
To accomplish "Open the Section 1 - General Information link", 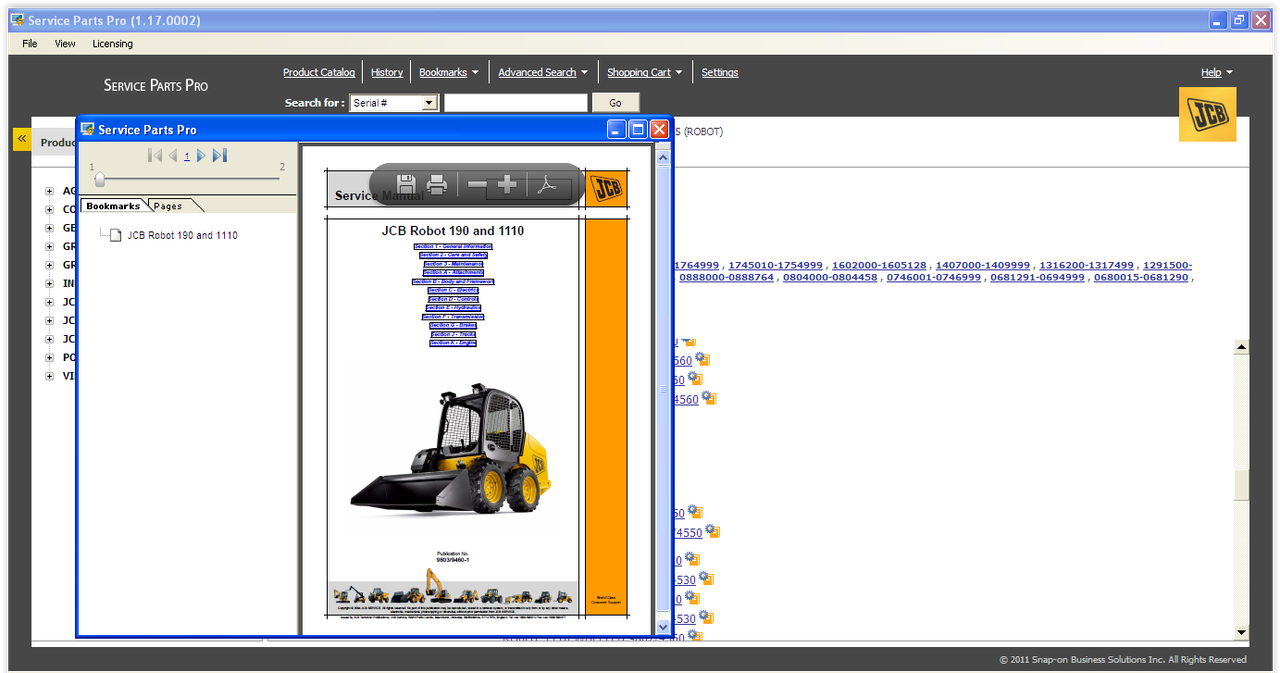I will [453, 246].
